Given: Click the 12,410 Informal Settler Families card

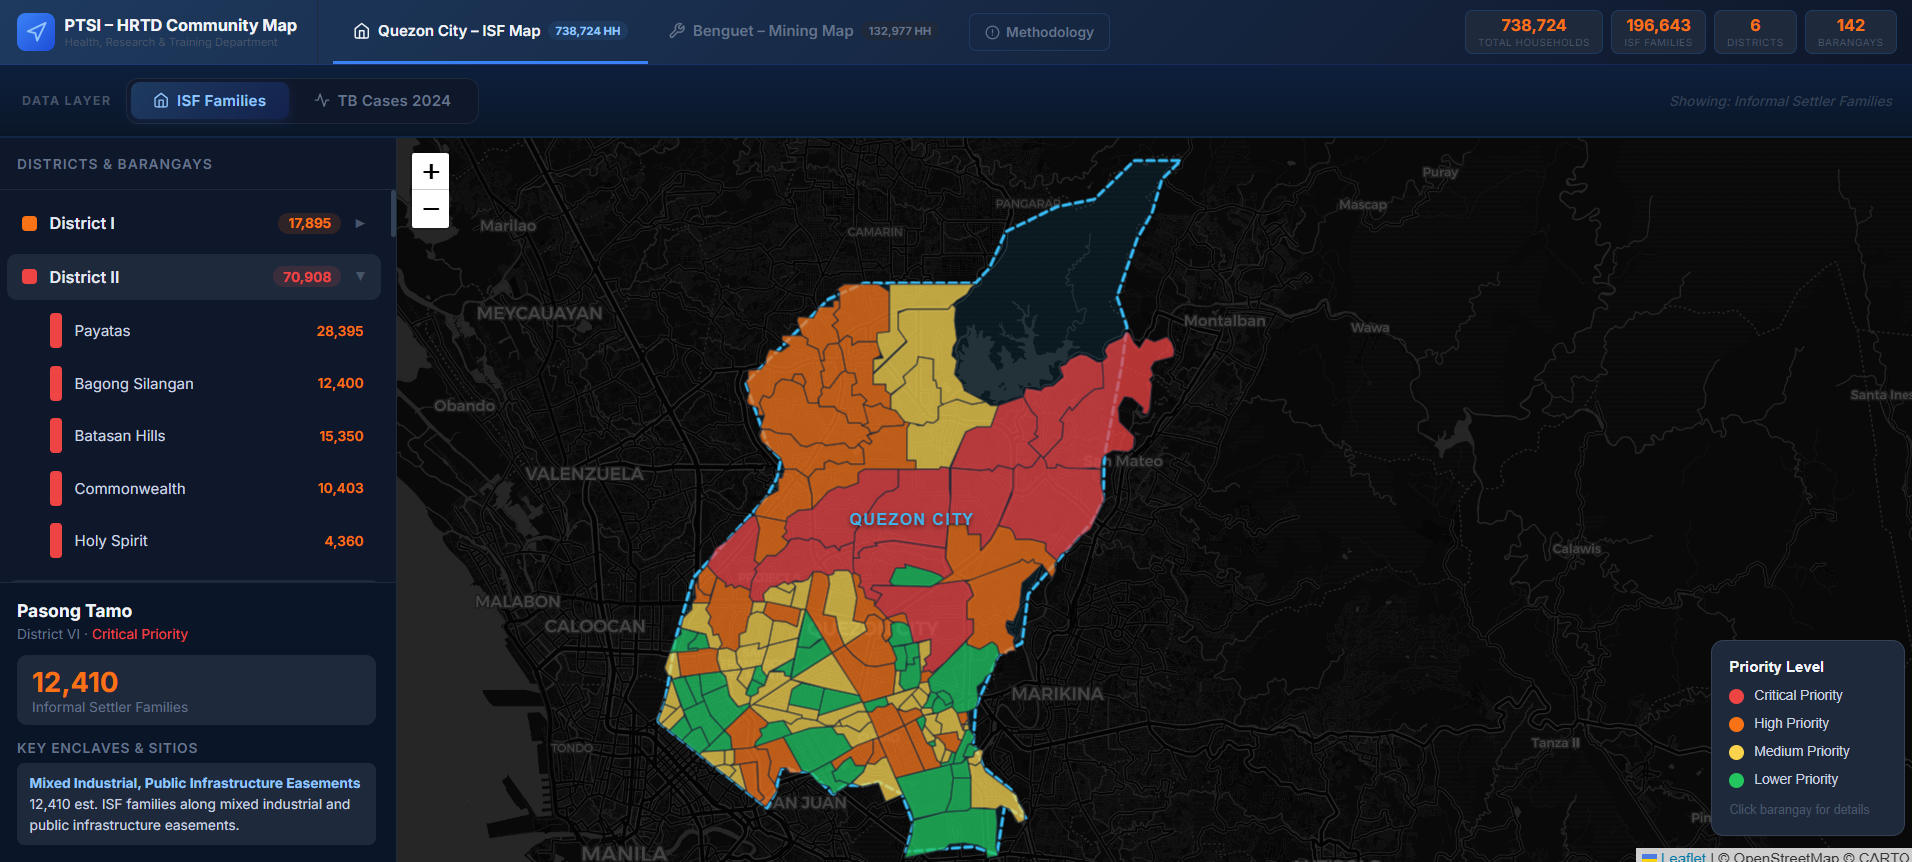Looking at the screenshot, I should point(196,690).
